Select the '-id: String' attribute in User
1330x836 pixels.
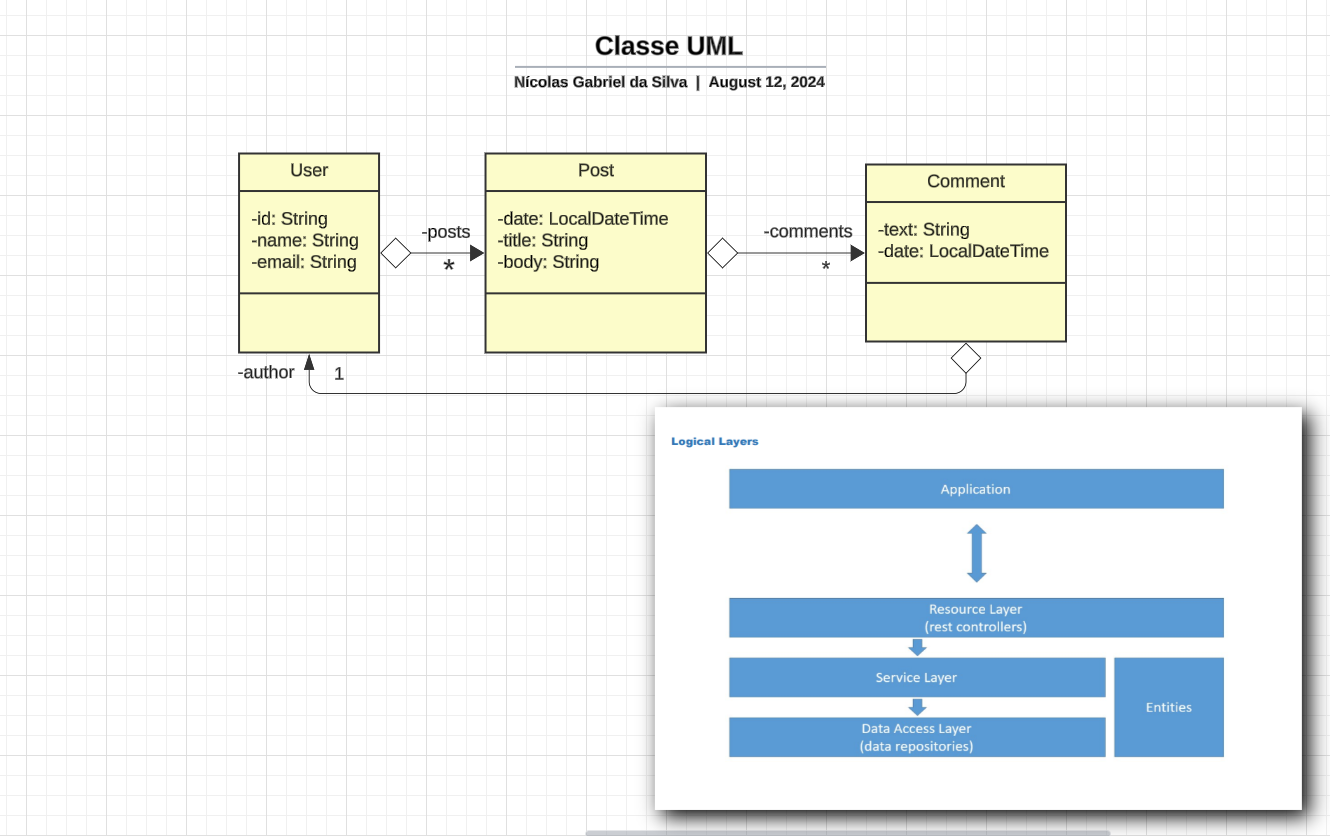[289, 219]
